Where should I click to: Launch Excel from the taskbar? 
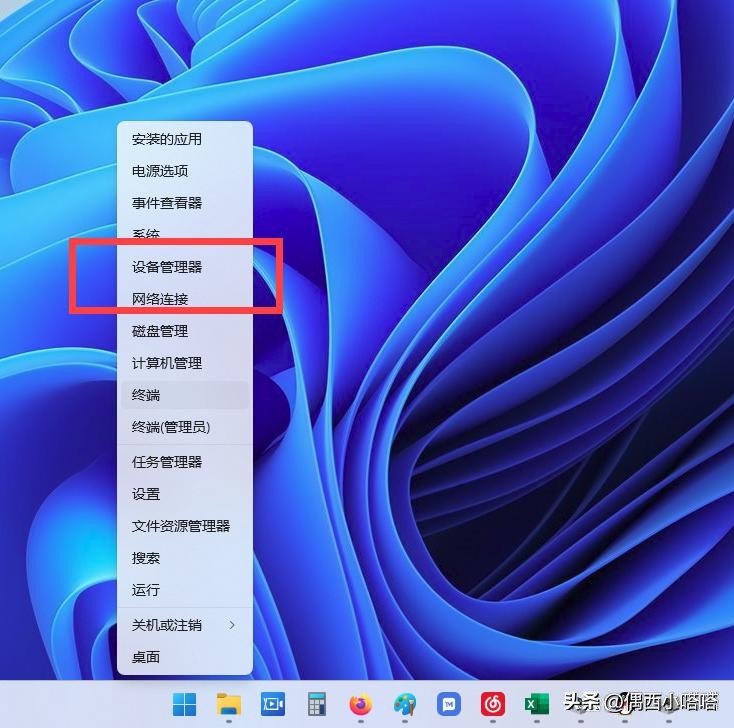click(537, 704)
